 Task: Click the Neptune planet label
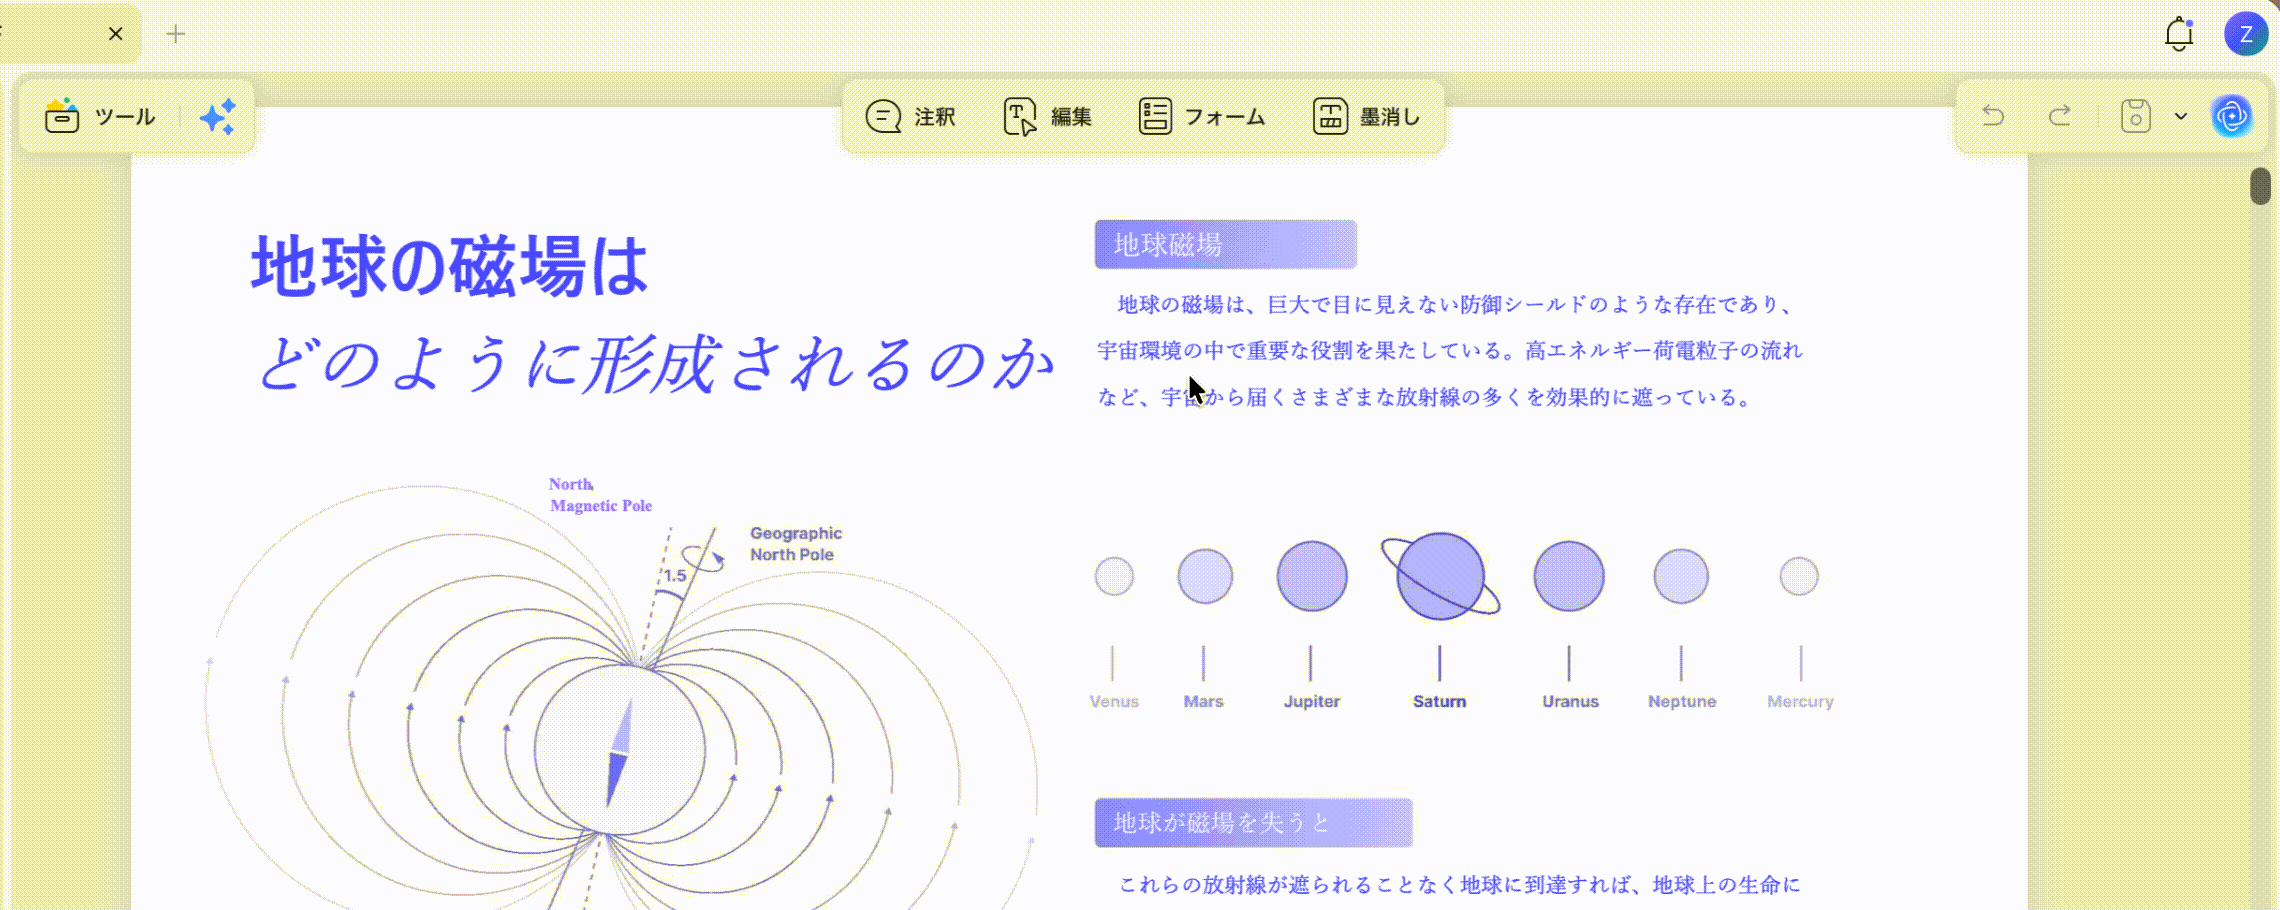[x=1682, y=701]
